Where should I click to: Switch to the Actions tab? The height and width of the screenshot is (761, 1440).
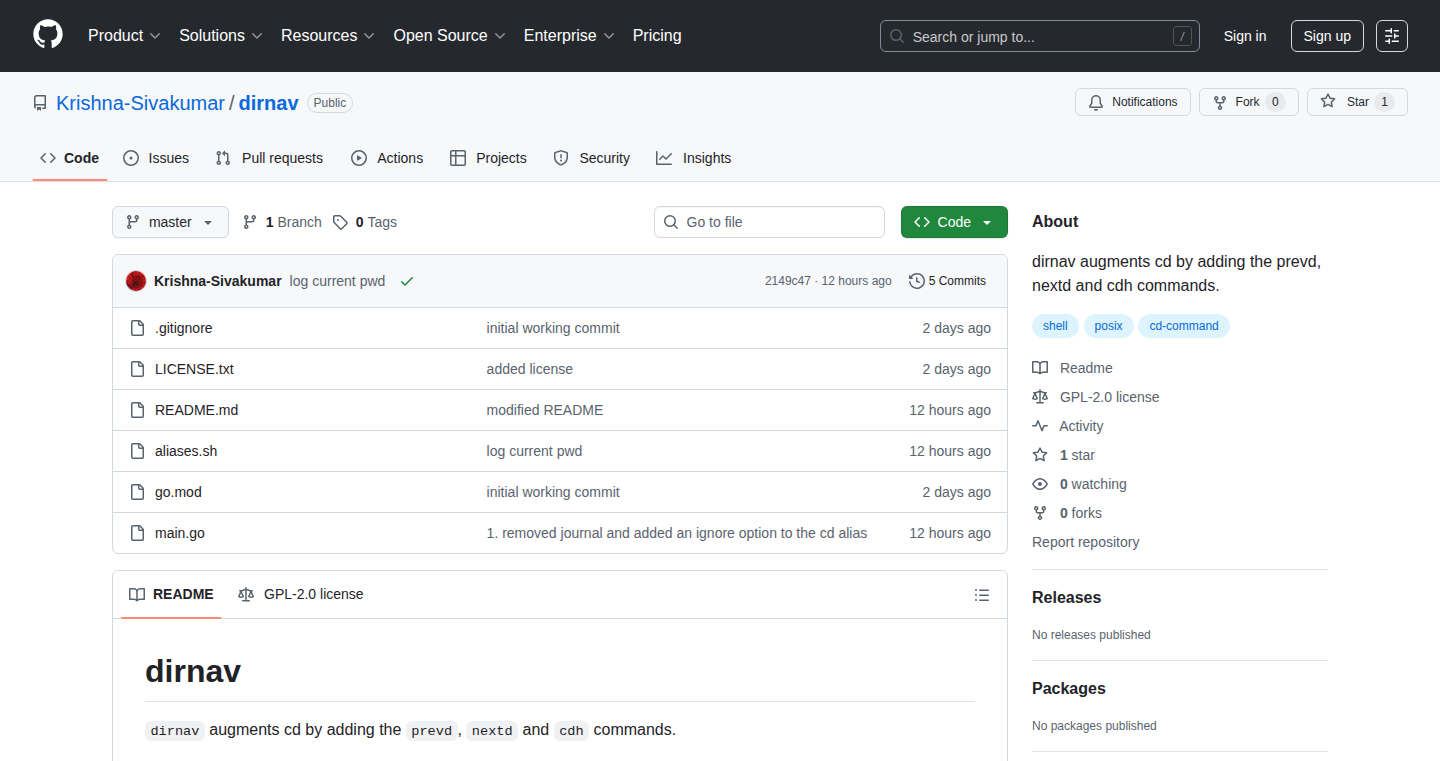(387, 158)
